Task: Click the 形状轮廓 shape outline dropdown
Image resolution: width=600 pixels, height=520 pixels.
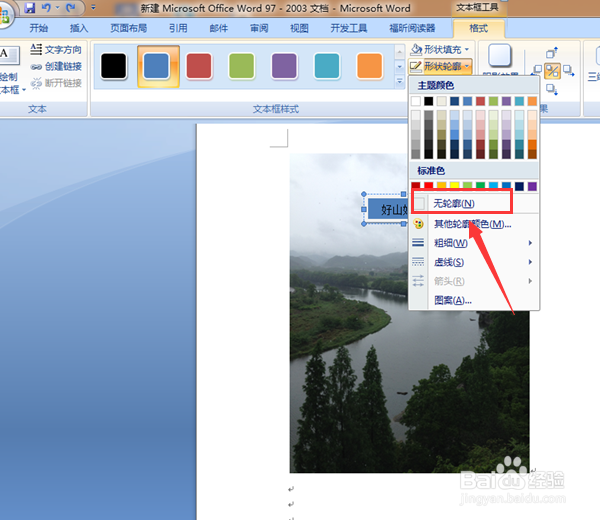Action: 440,67
